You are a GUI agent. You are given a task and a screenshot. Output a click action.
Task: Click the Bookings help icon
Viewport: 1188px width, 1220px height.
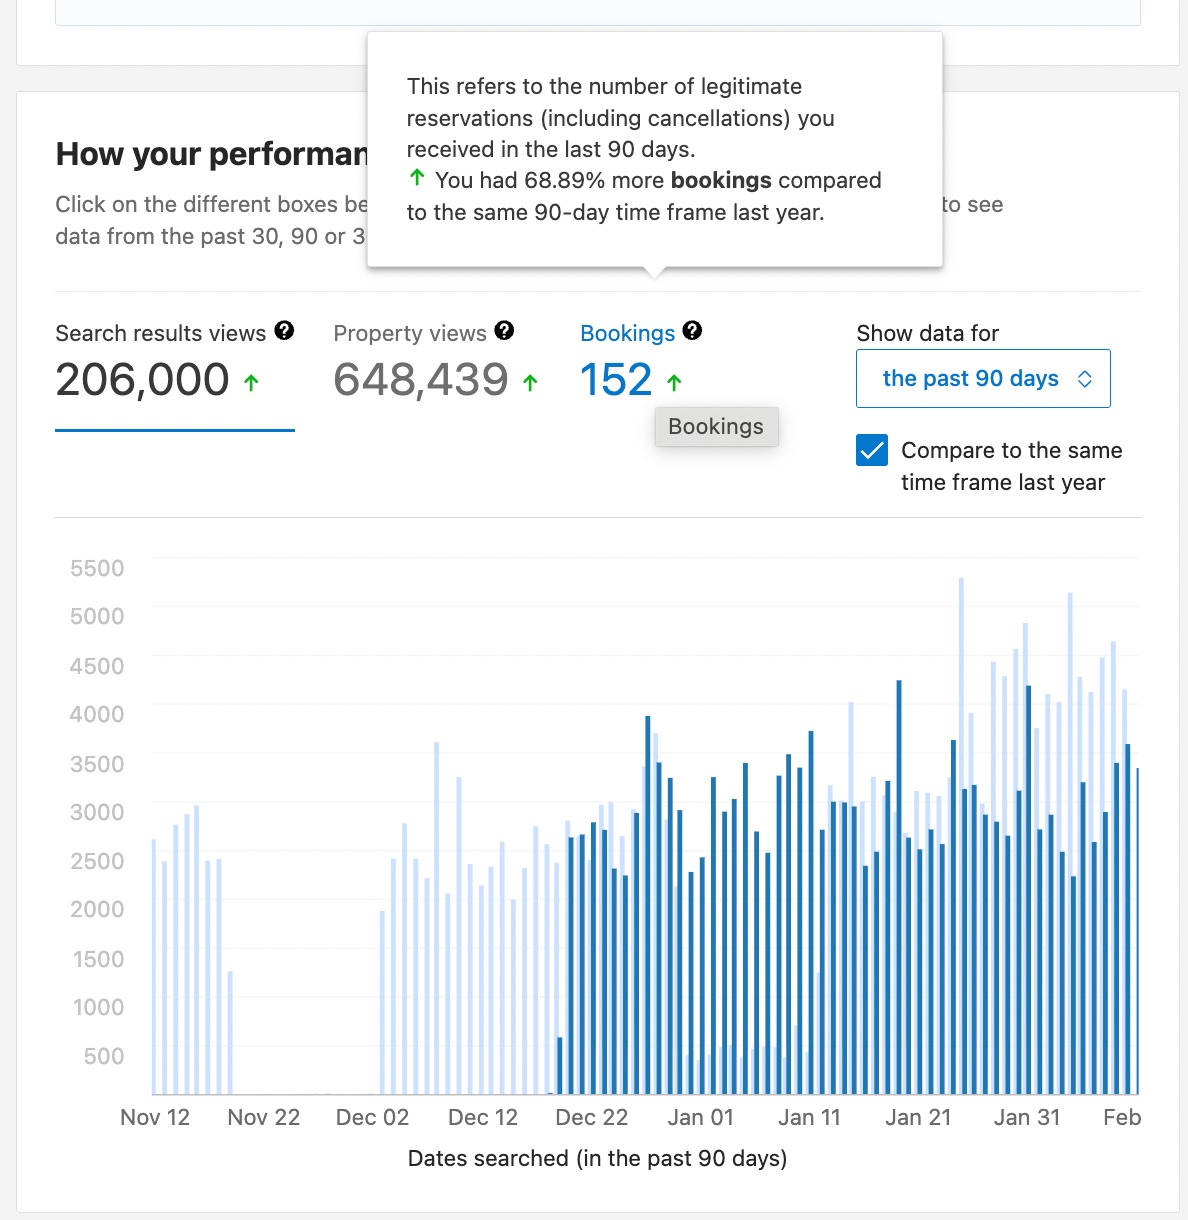pos(693,331)
